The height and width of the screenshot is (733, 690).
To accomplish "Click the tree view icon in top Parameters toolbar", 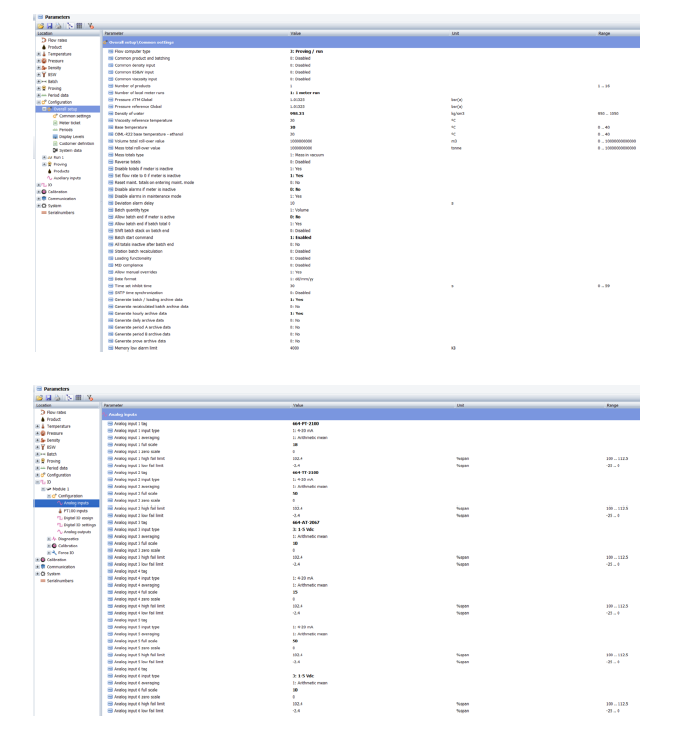I will 70,26.
